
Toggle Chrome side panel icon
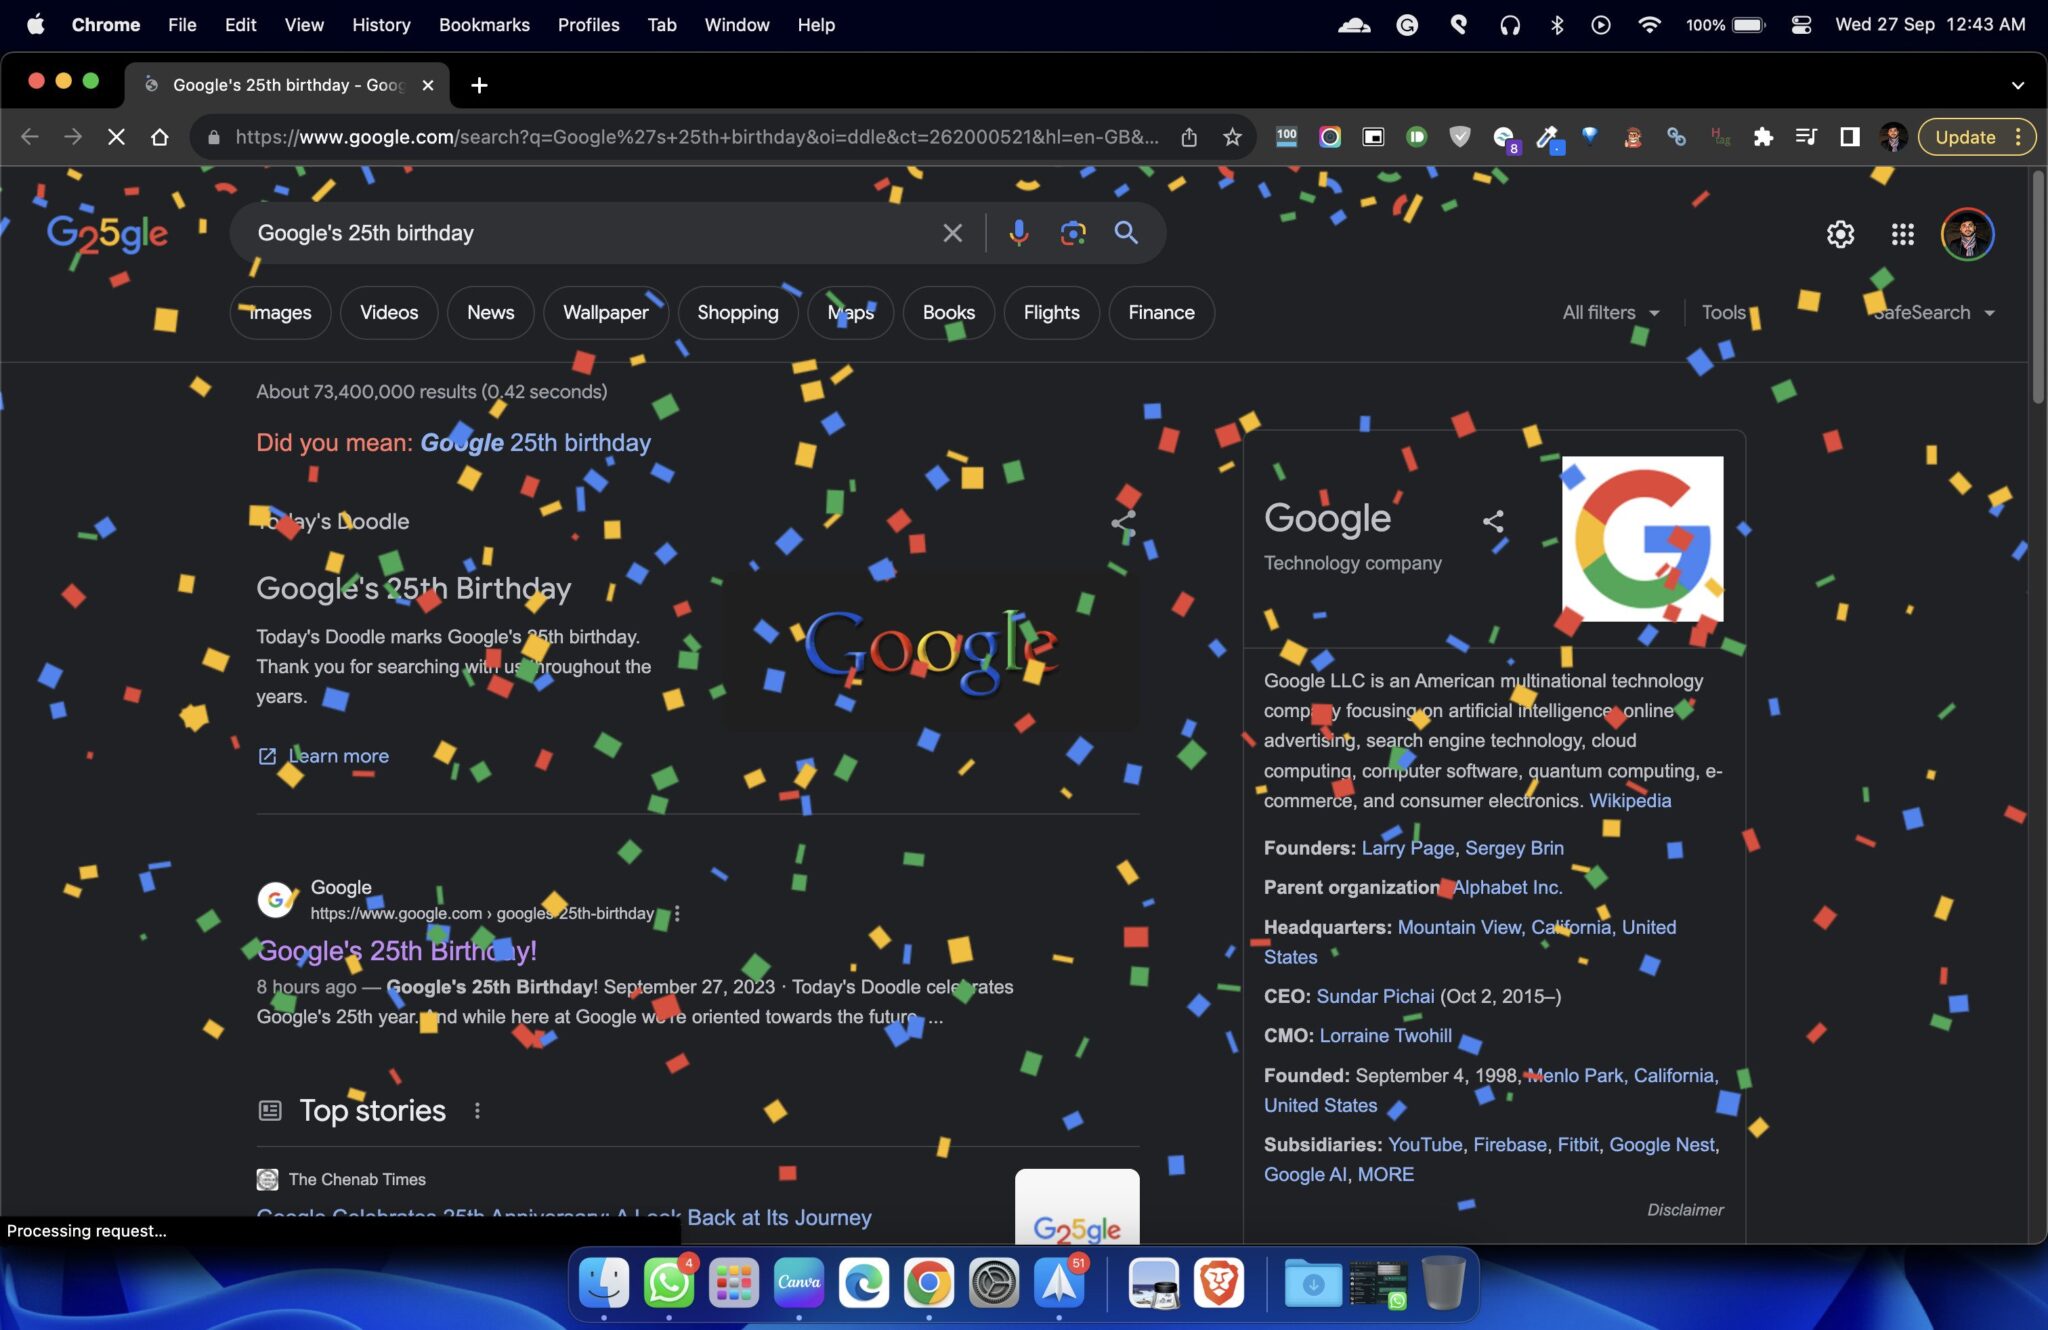pos(1849,137)
